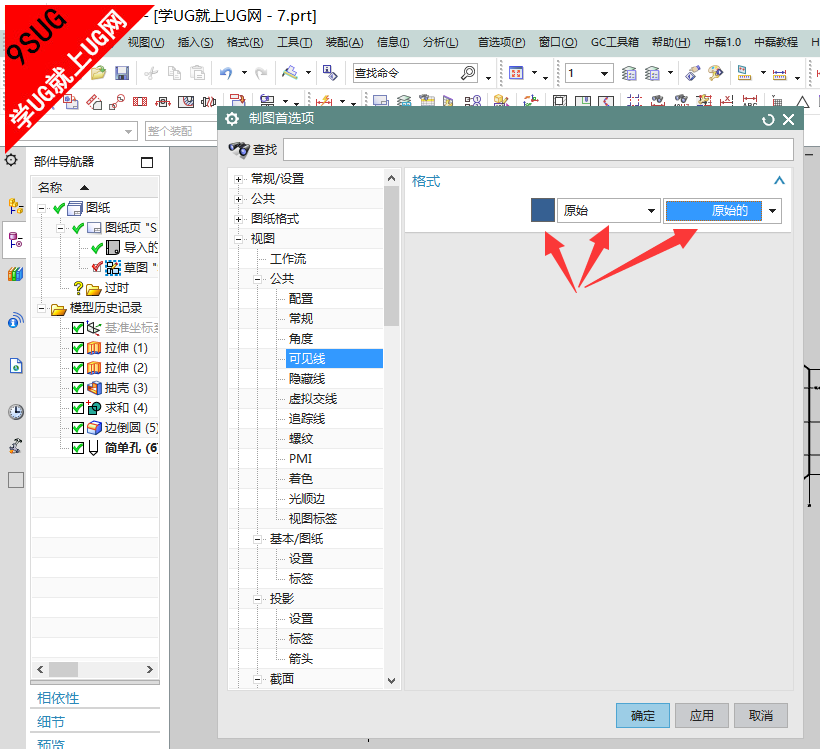The height and width of the screenshot is (749, 820).
Task: Click the Cut scissors icon
Action: [x=151, y=73]
